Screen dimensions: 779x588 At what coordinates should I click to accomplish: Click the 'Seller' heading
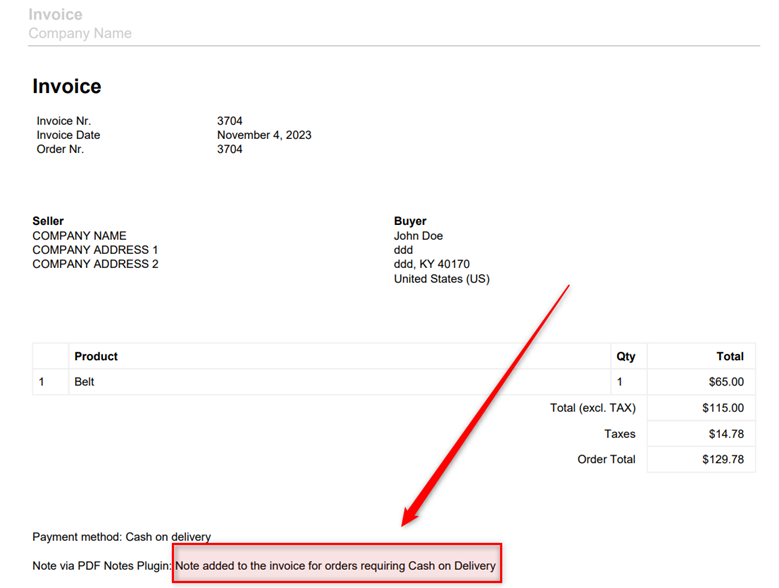[x=48, y=221]
